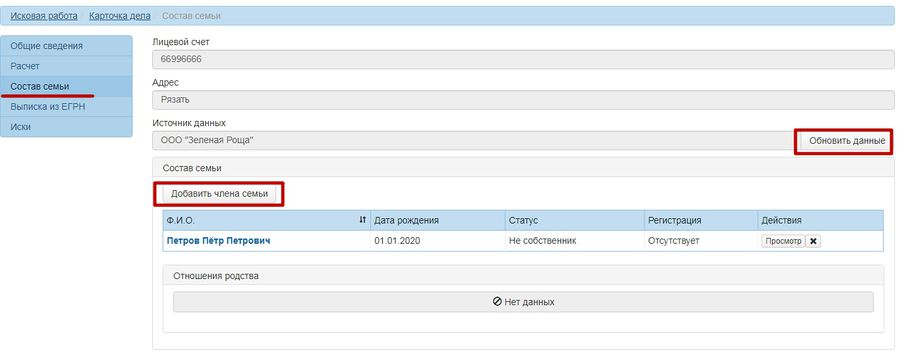Select the Расчет sidebar item
Screen dimensions: 900x364
[67, 66]
